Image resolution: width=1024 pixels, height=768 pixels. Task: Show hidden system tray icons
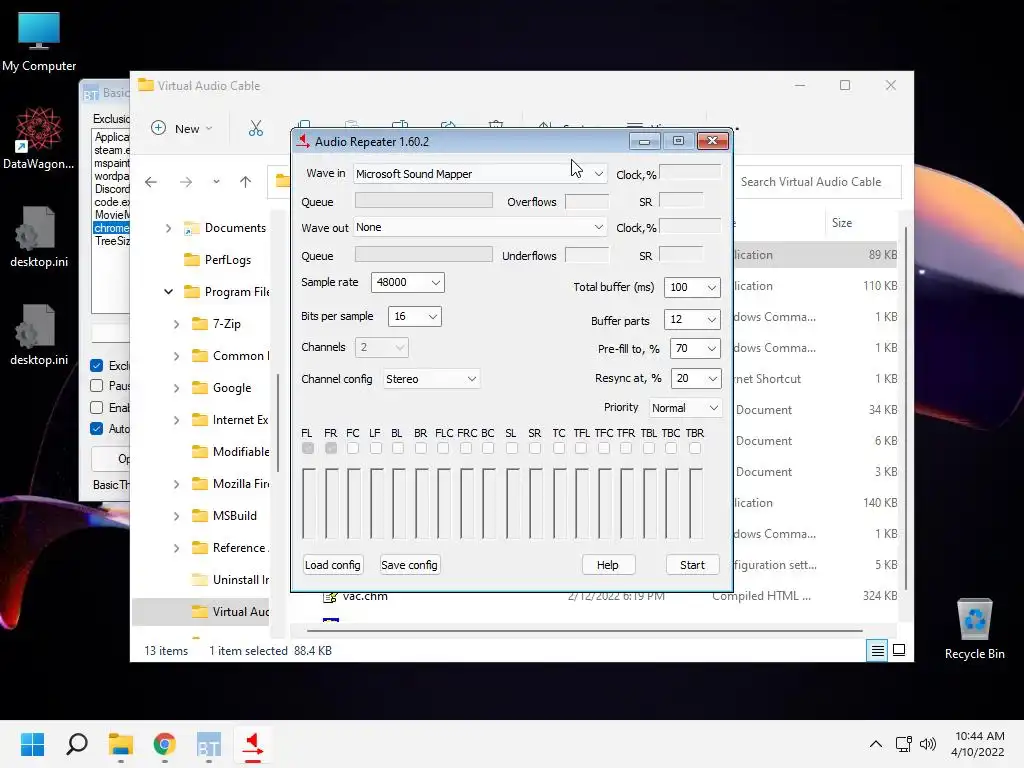click(x=876, y=744)
